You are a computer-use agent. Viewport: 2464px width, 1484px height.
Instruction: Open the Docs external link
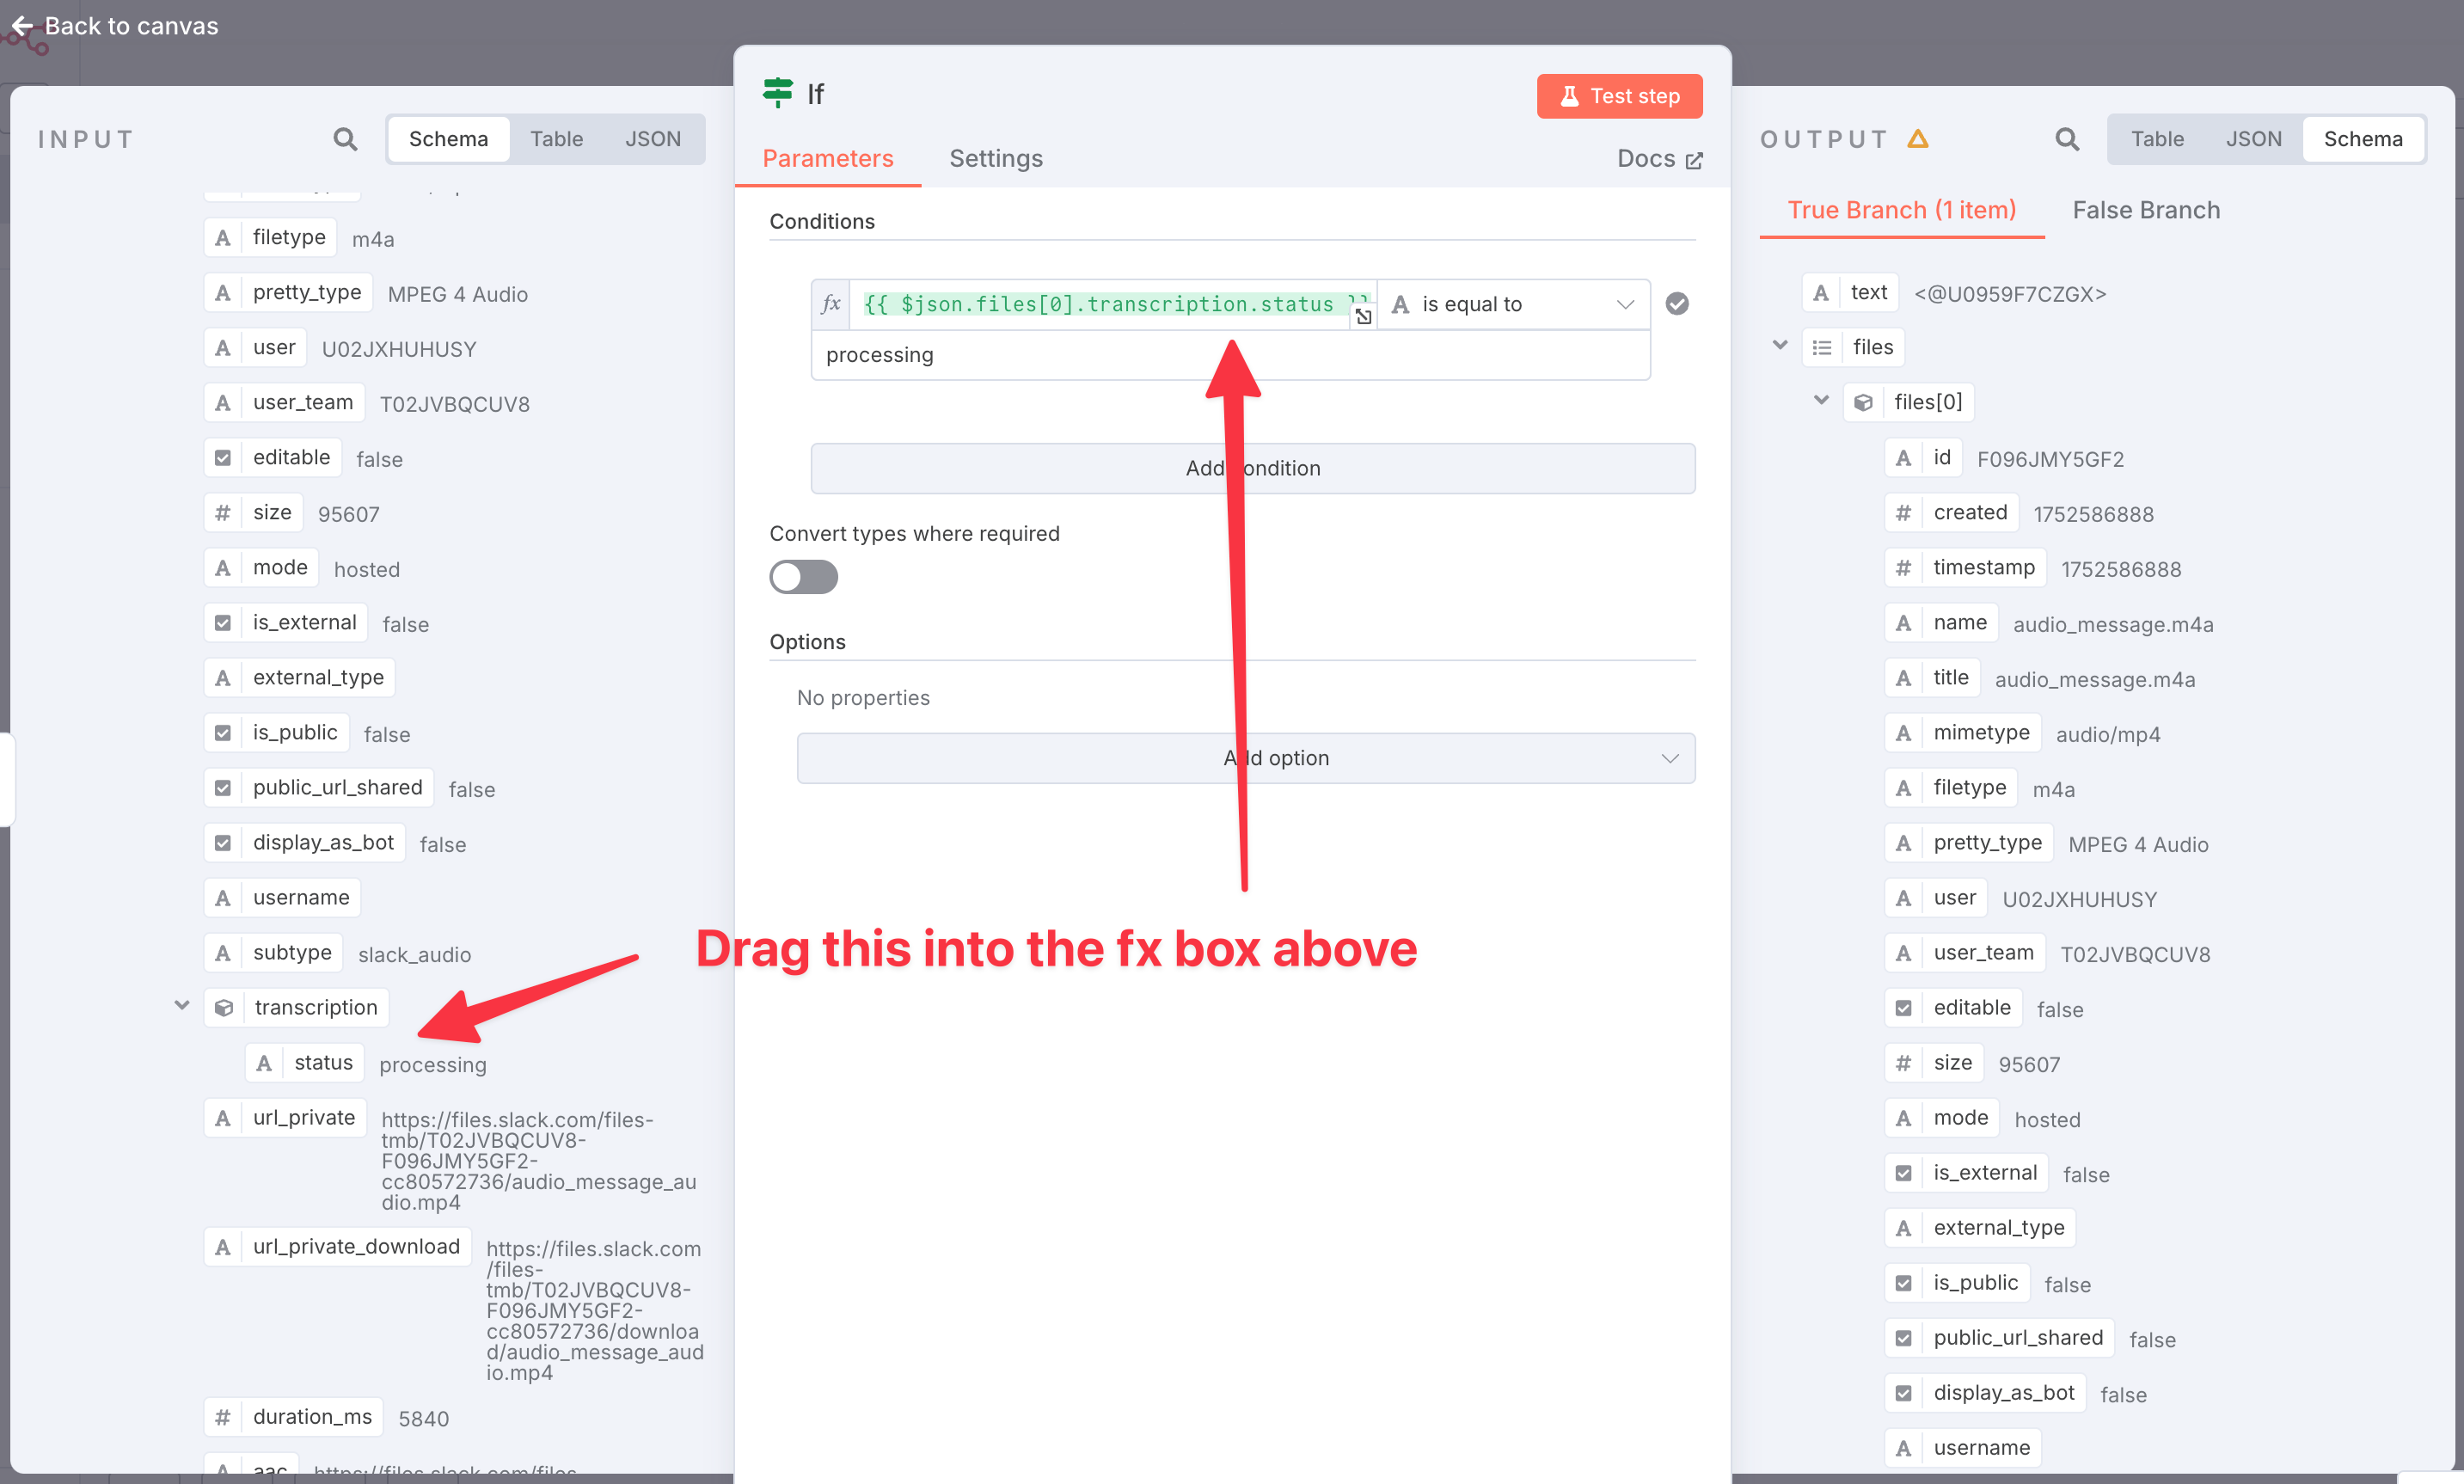[1659, 159]
